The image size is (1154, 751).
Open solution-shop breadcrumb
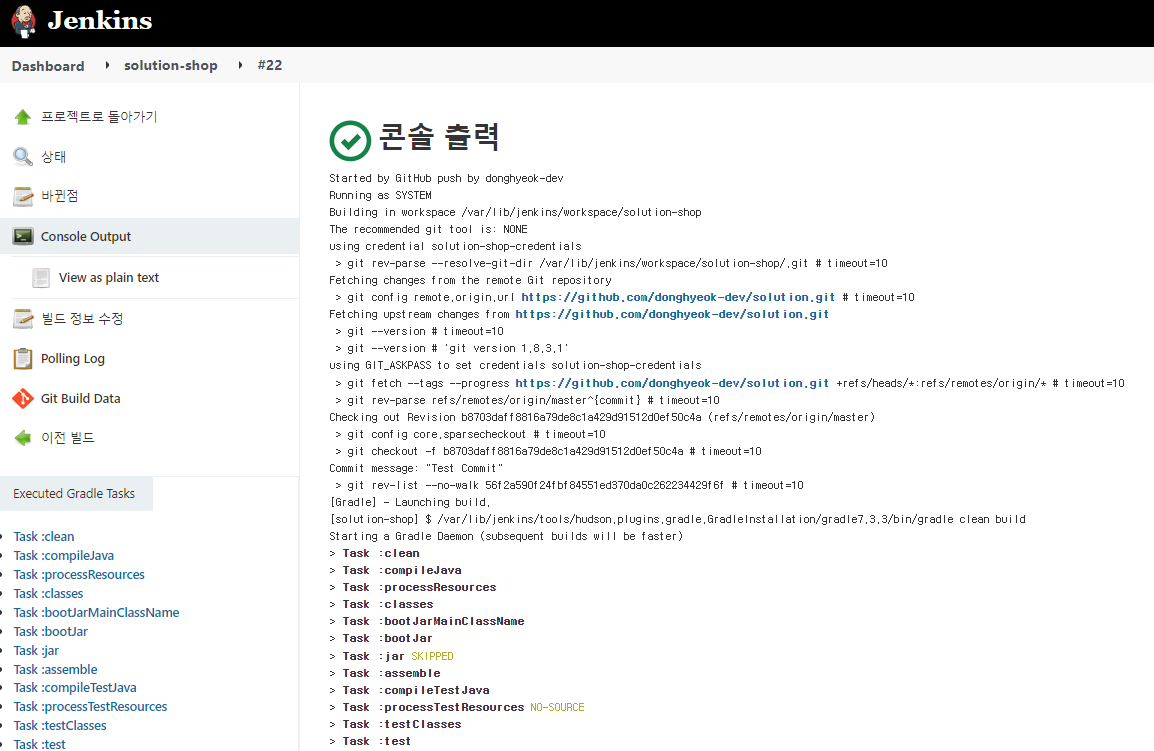coord(171,66)
